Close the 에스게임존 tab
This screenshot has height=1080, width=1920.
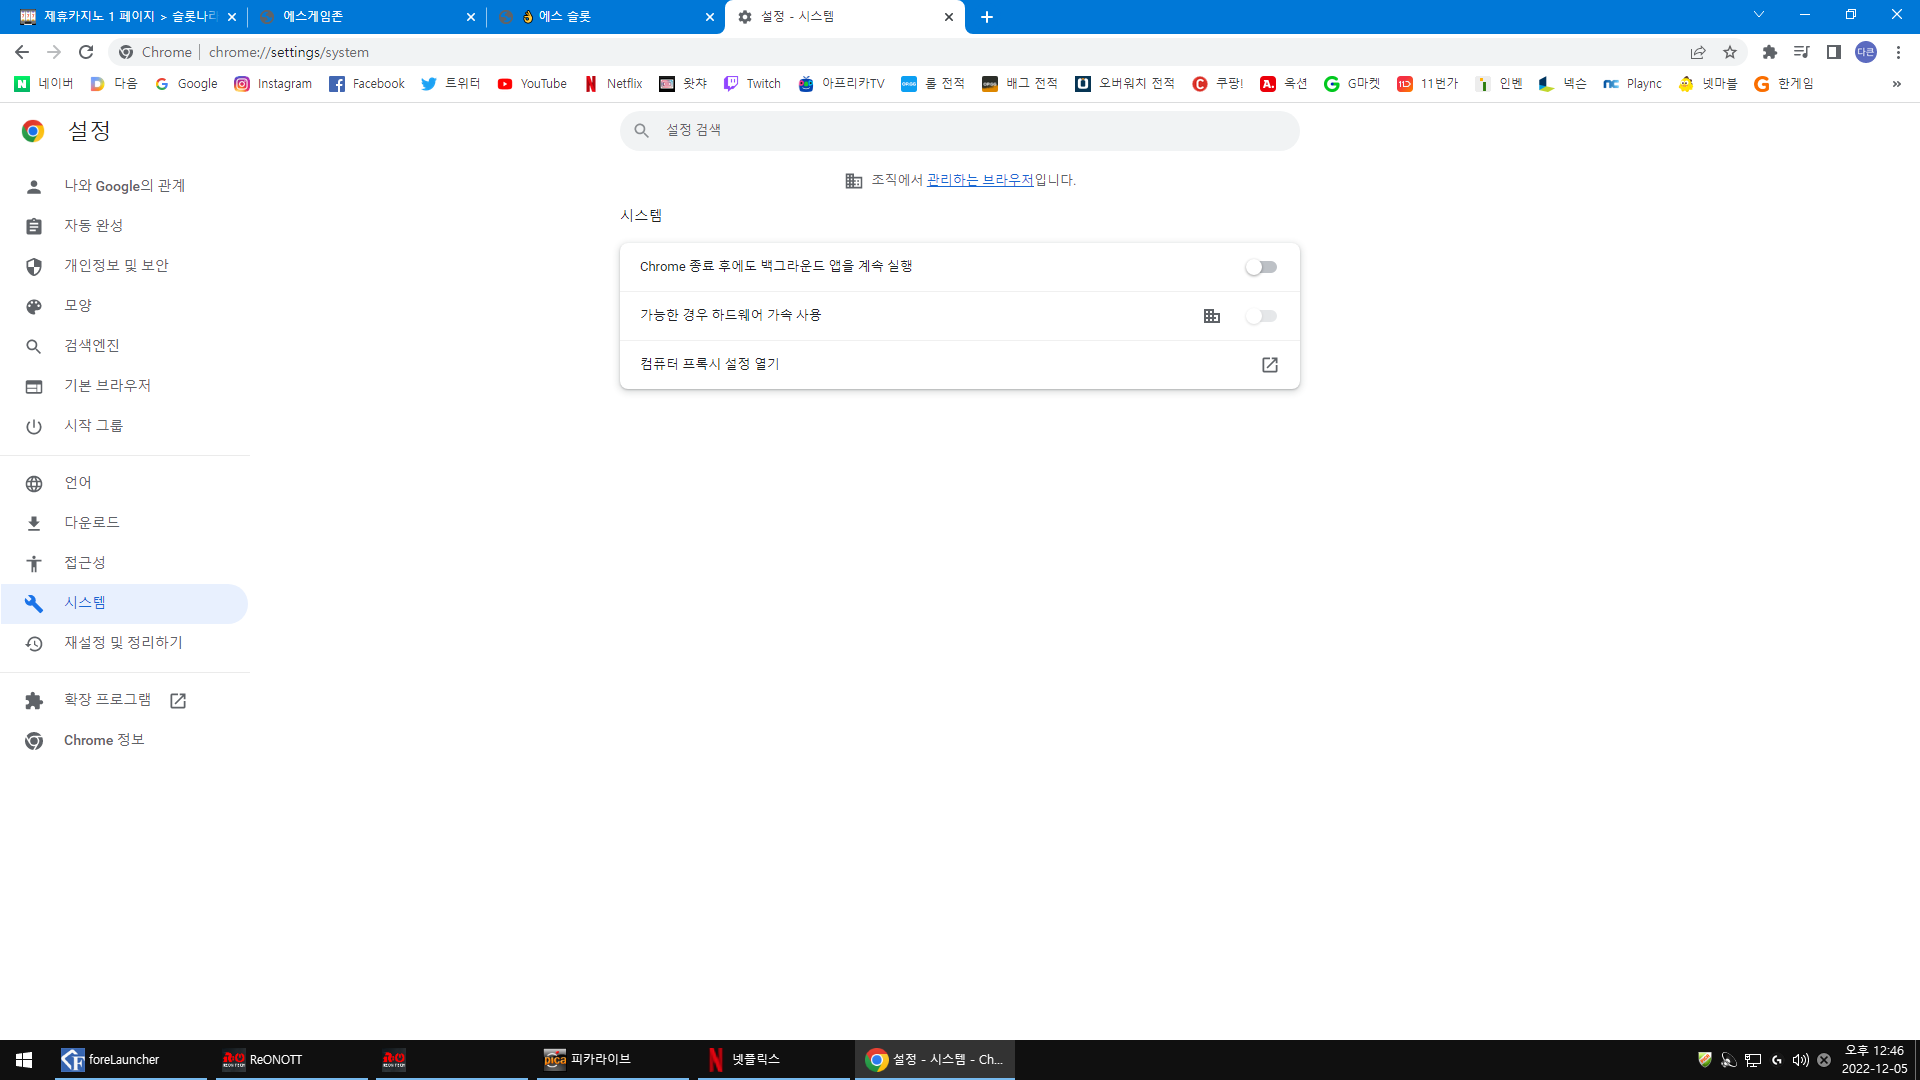click(471, 17)
